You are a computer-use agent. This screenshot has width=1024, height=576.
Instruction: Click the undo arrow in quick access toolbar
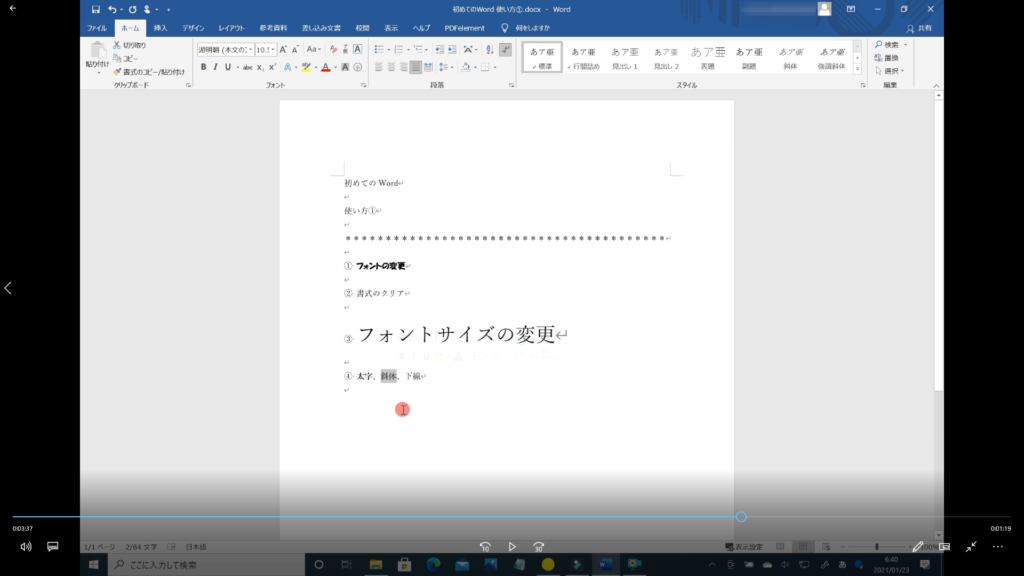coord(113,9)
